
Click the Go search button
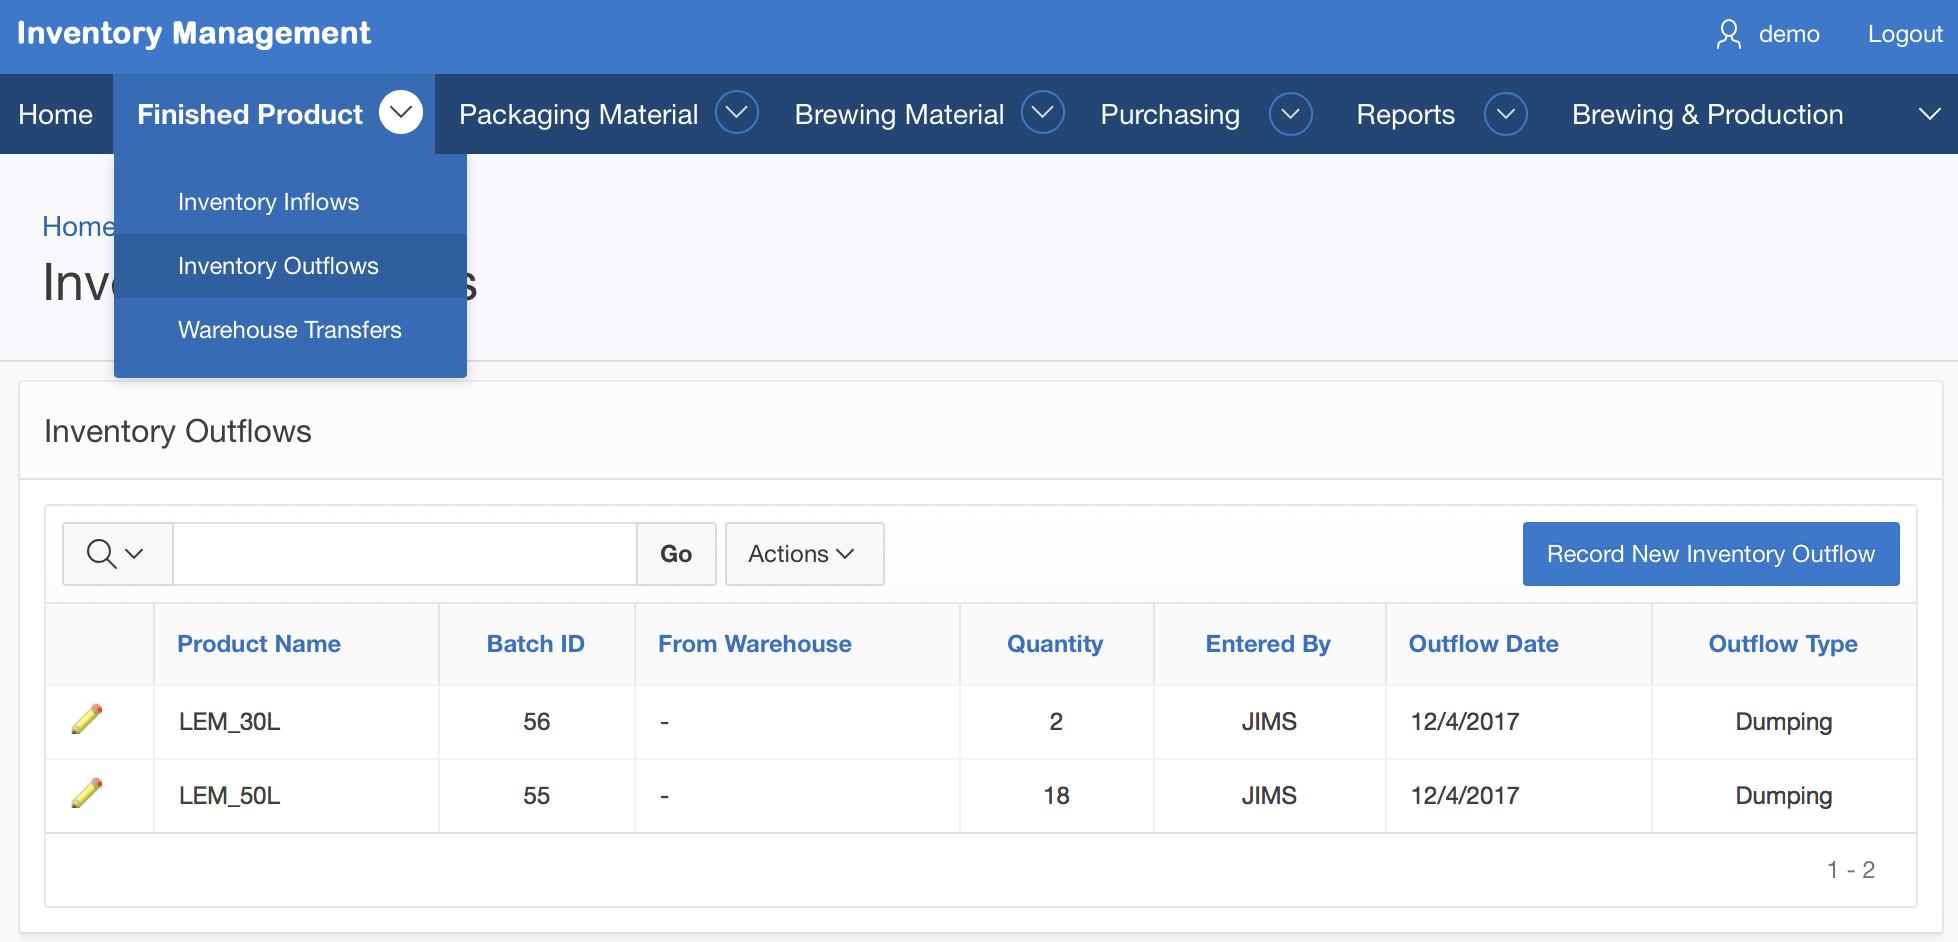[x=676, y=554]
